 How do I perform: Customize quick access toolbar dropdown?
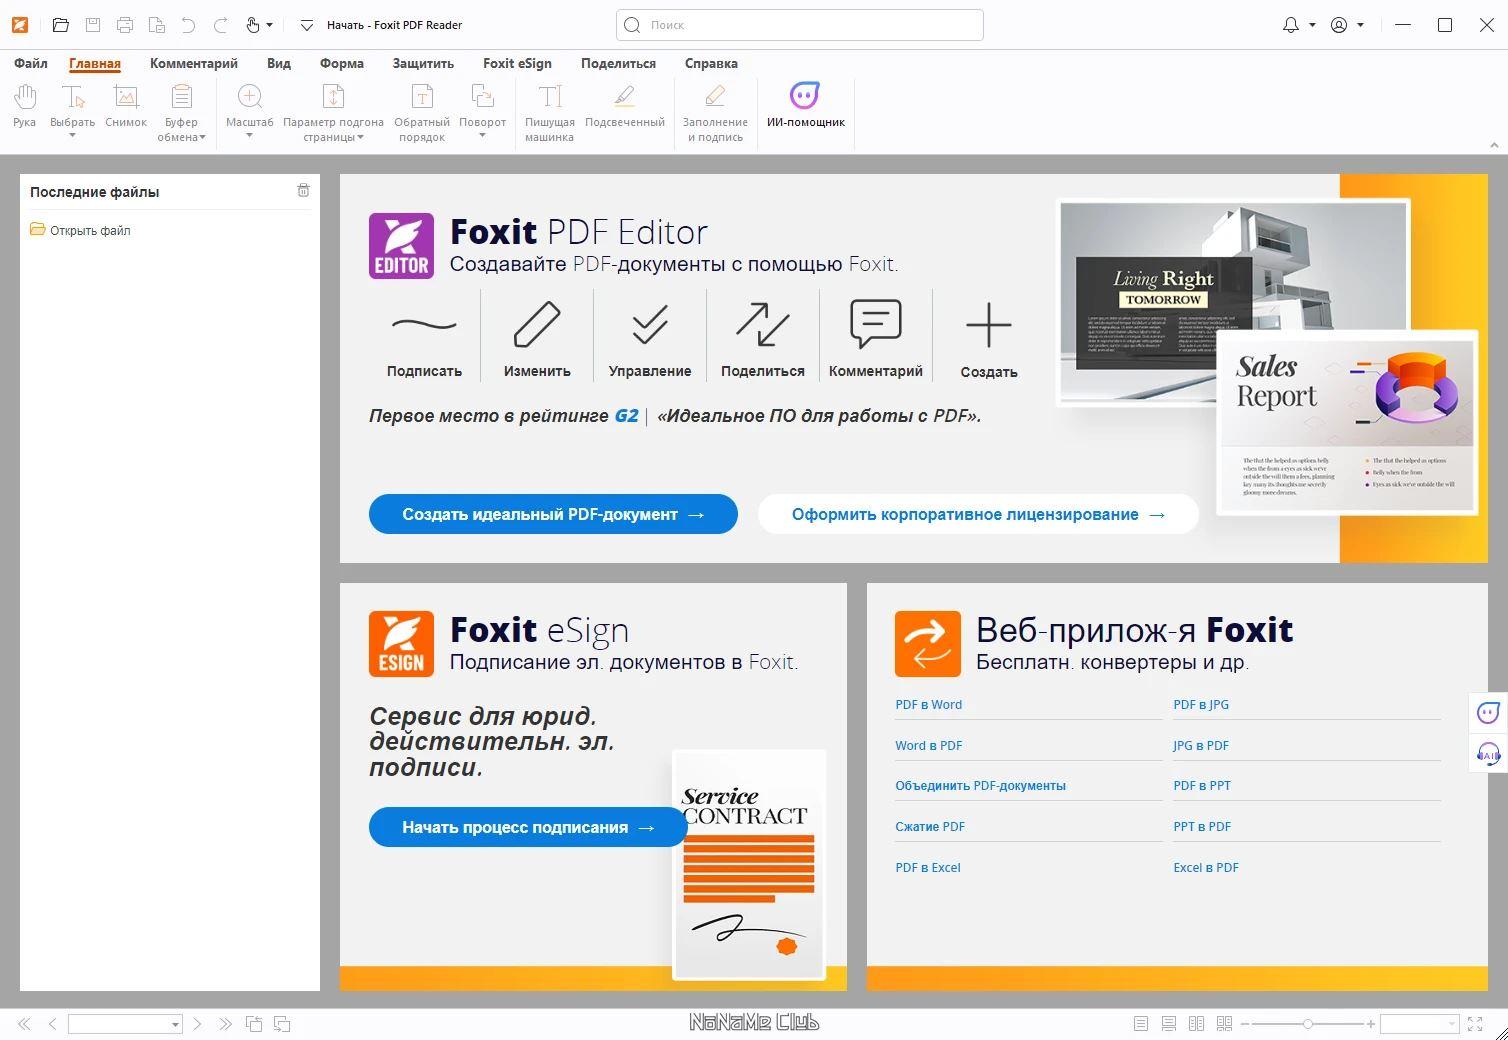click(307, 25)
